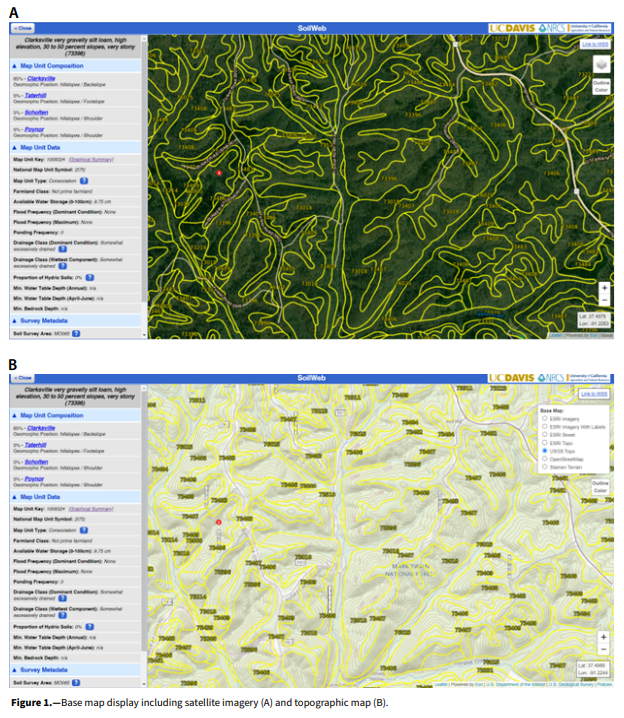Image resolution: width=624 pixels, height=718 pixels.
Task: Click the UC Davis logo in panel B header
Action: click(512, 378)
